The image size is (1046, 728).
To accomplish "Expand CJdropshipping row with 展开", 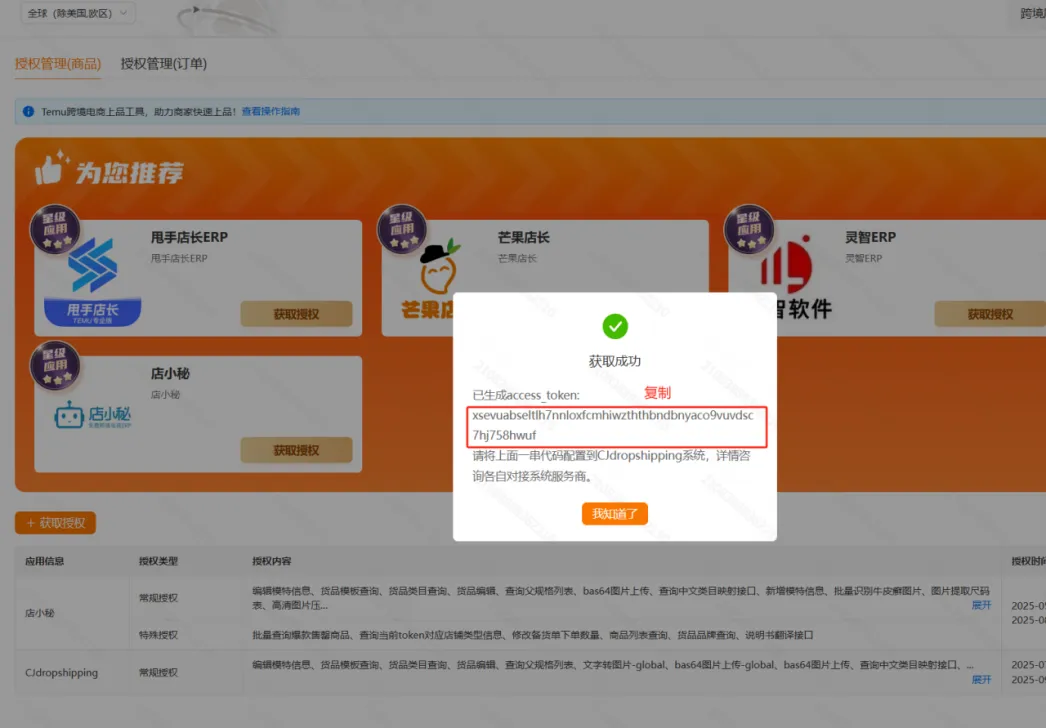I will 981,679.
